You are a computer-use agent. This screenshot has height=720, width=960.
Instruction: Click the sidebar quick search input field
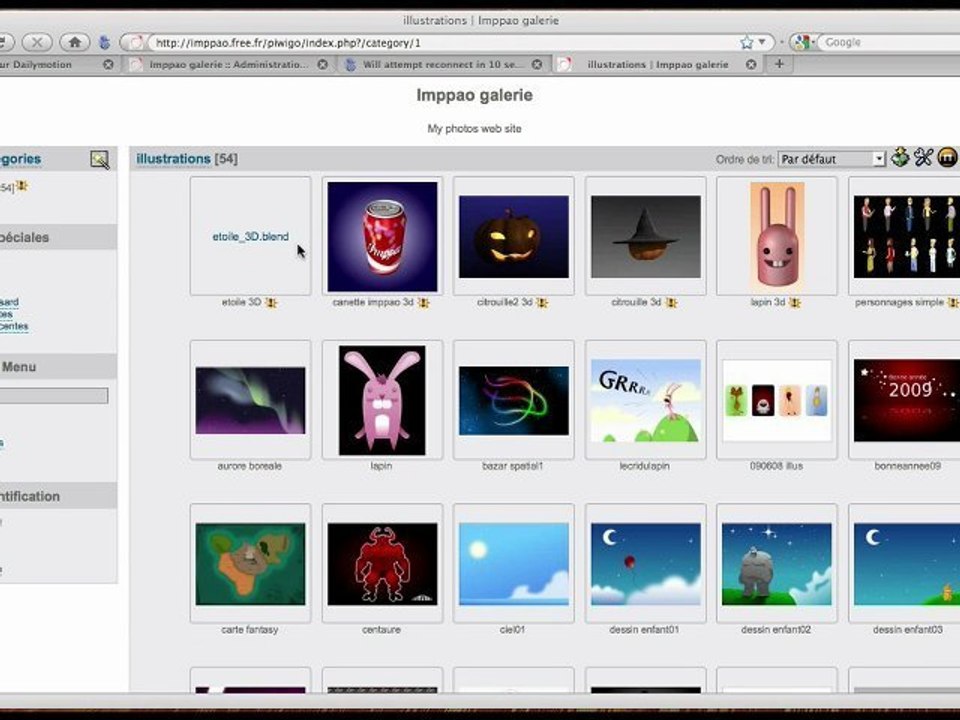[x=54, y=396]
